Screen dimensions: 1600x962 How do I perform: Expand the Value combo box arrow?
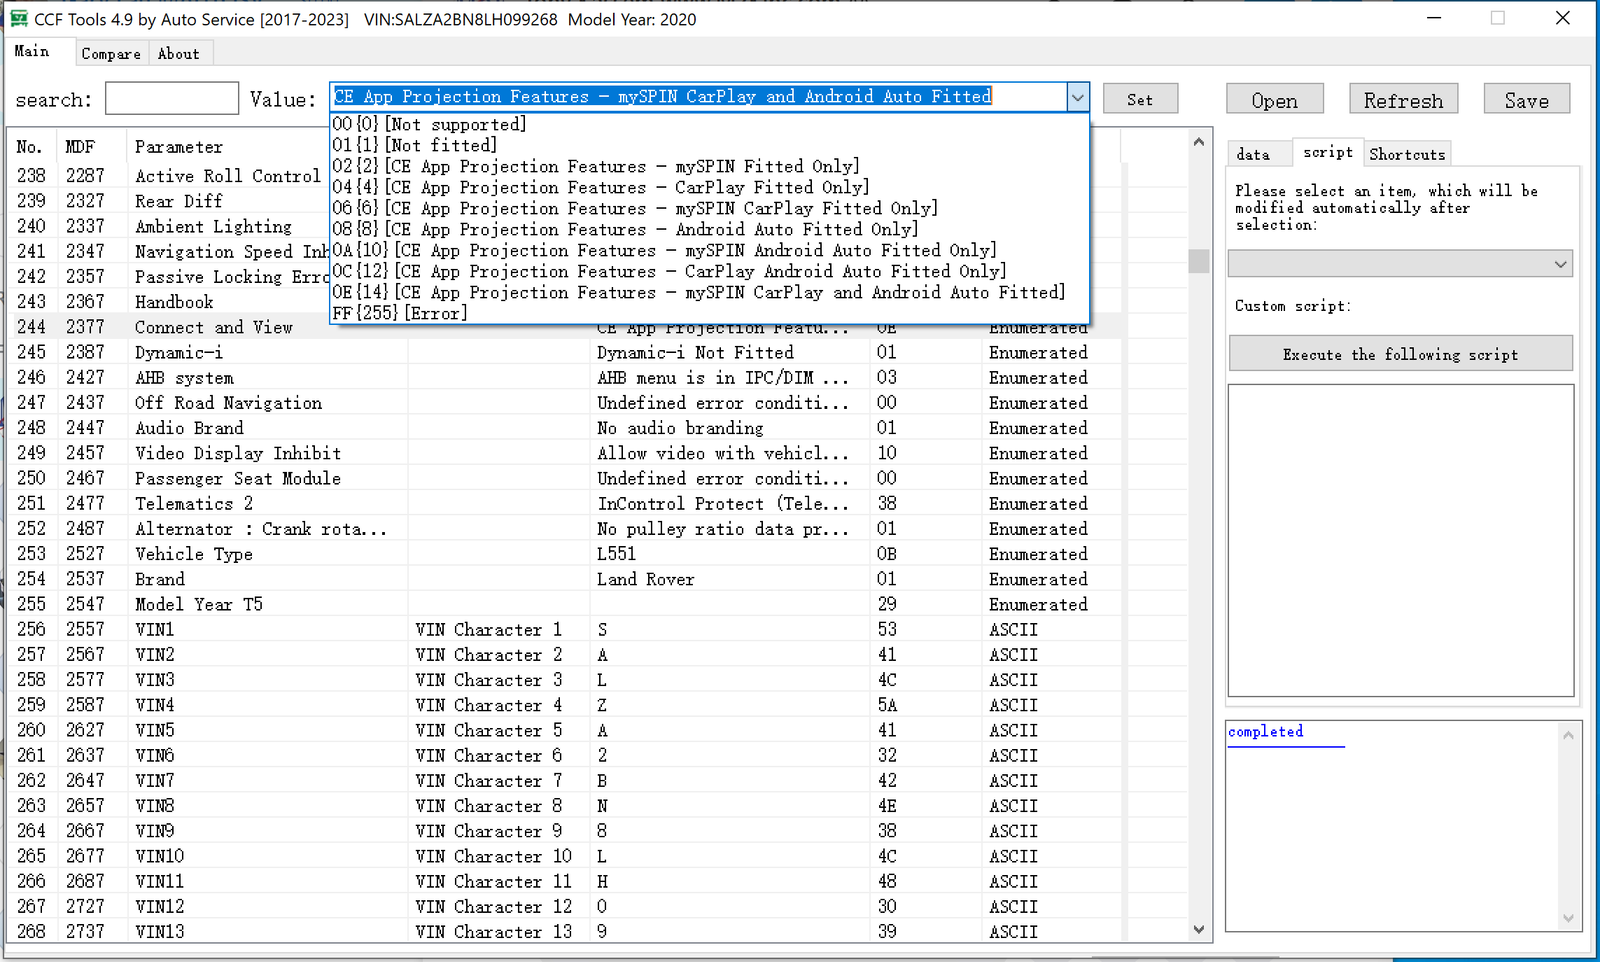1077,98
